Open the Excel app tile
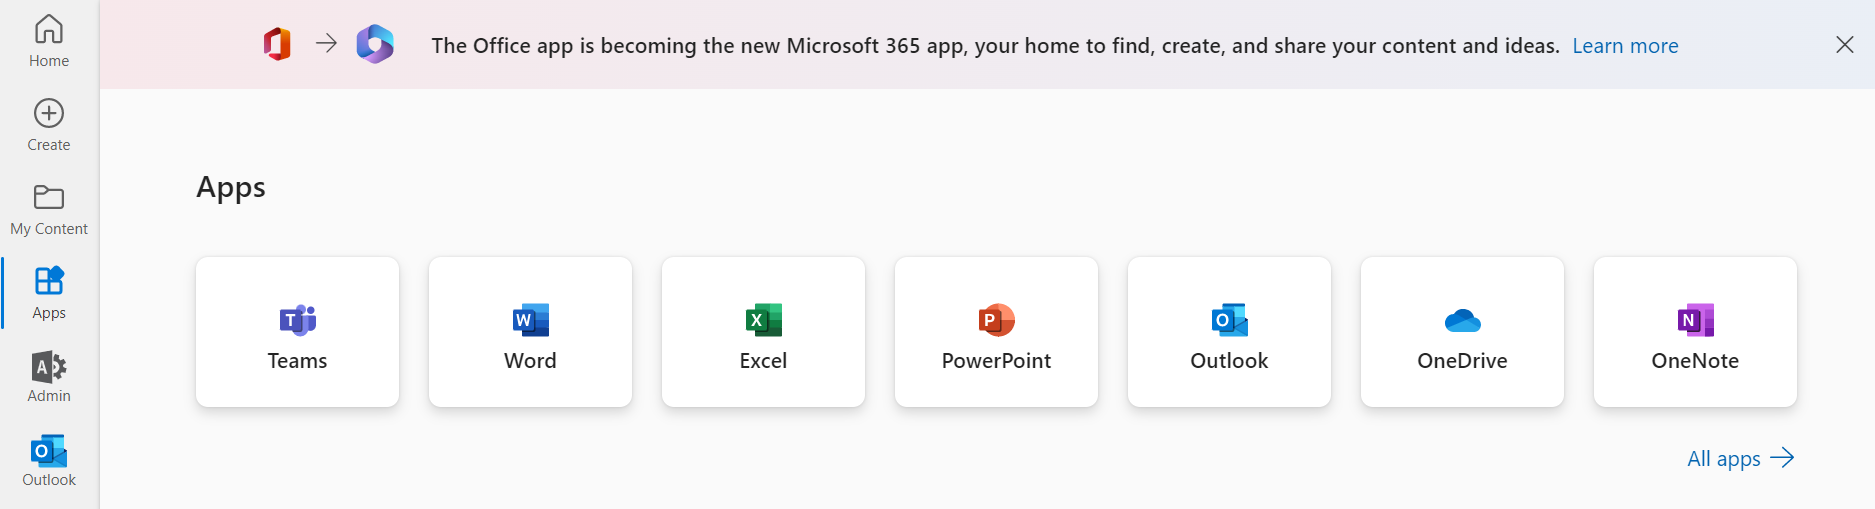Viewport: 1875px width, 509px height. (763, 332)
